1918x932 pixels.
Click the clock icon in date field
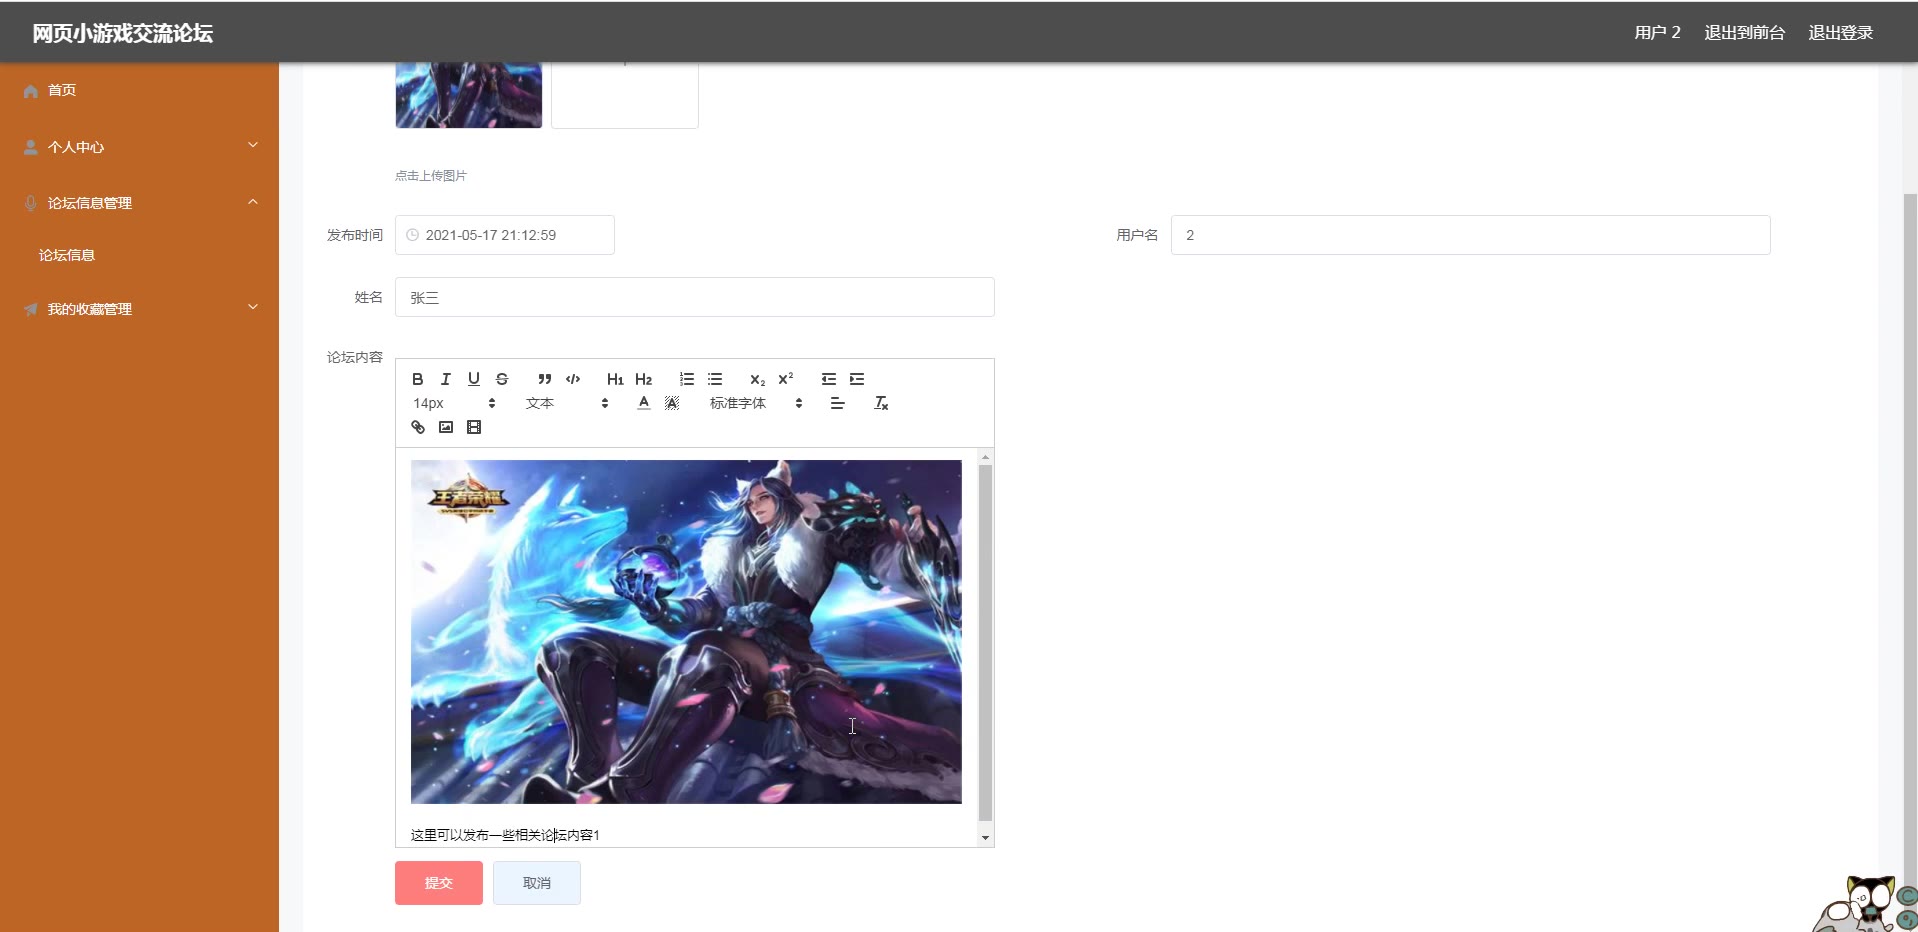click(x=412, y=235)
